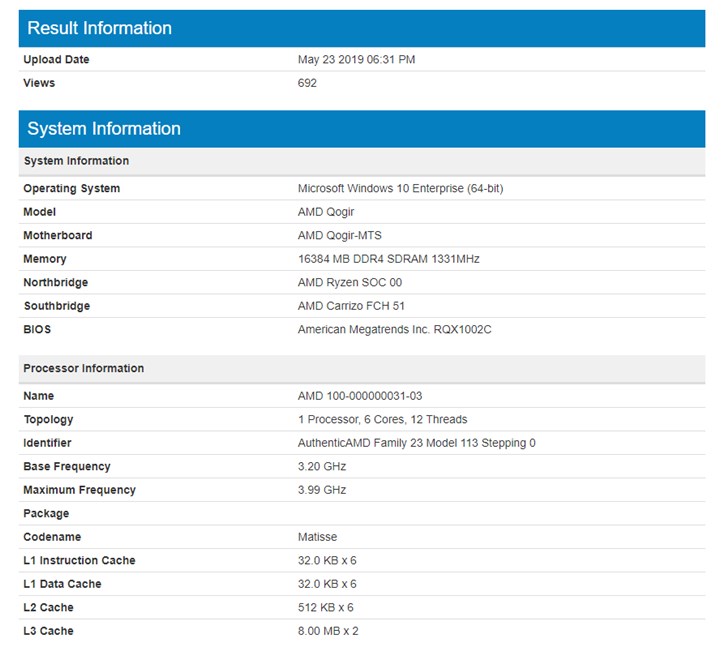Select the Upload Date label

(x=56, y=59)
